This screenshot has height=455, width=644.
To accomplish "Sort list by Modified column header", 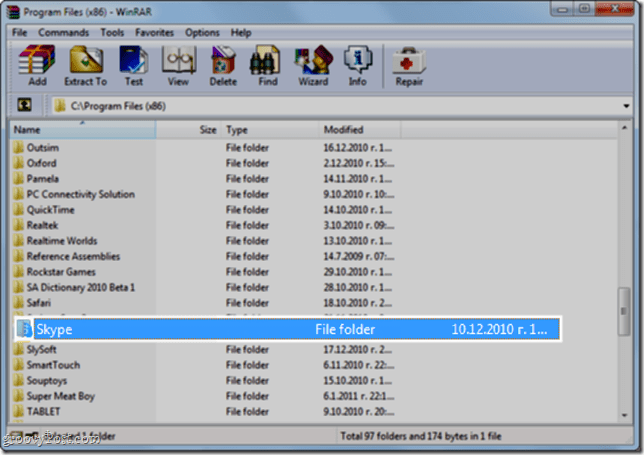I will coord(359,130).
